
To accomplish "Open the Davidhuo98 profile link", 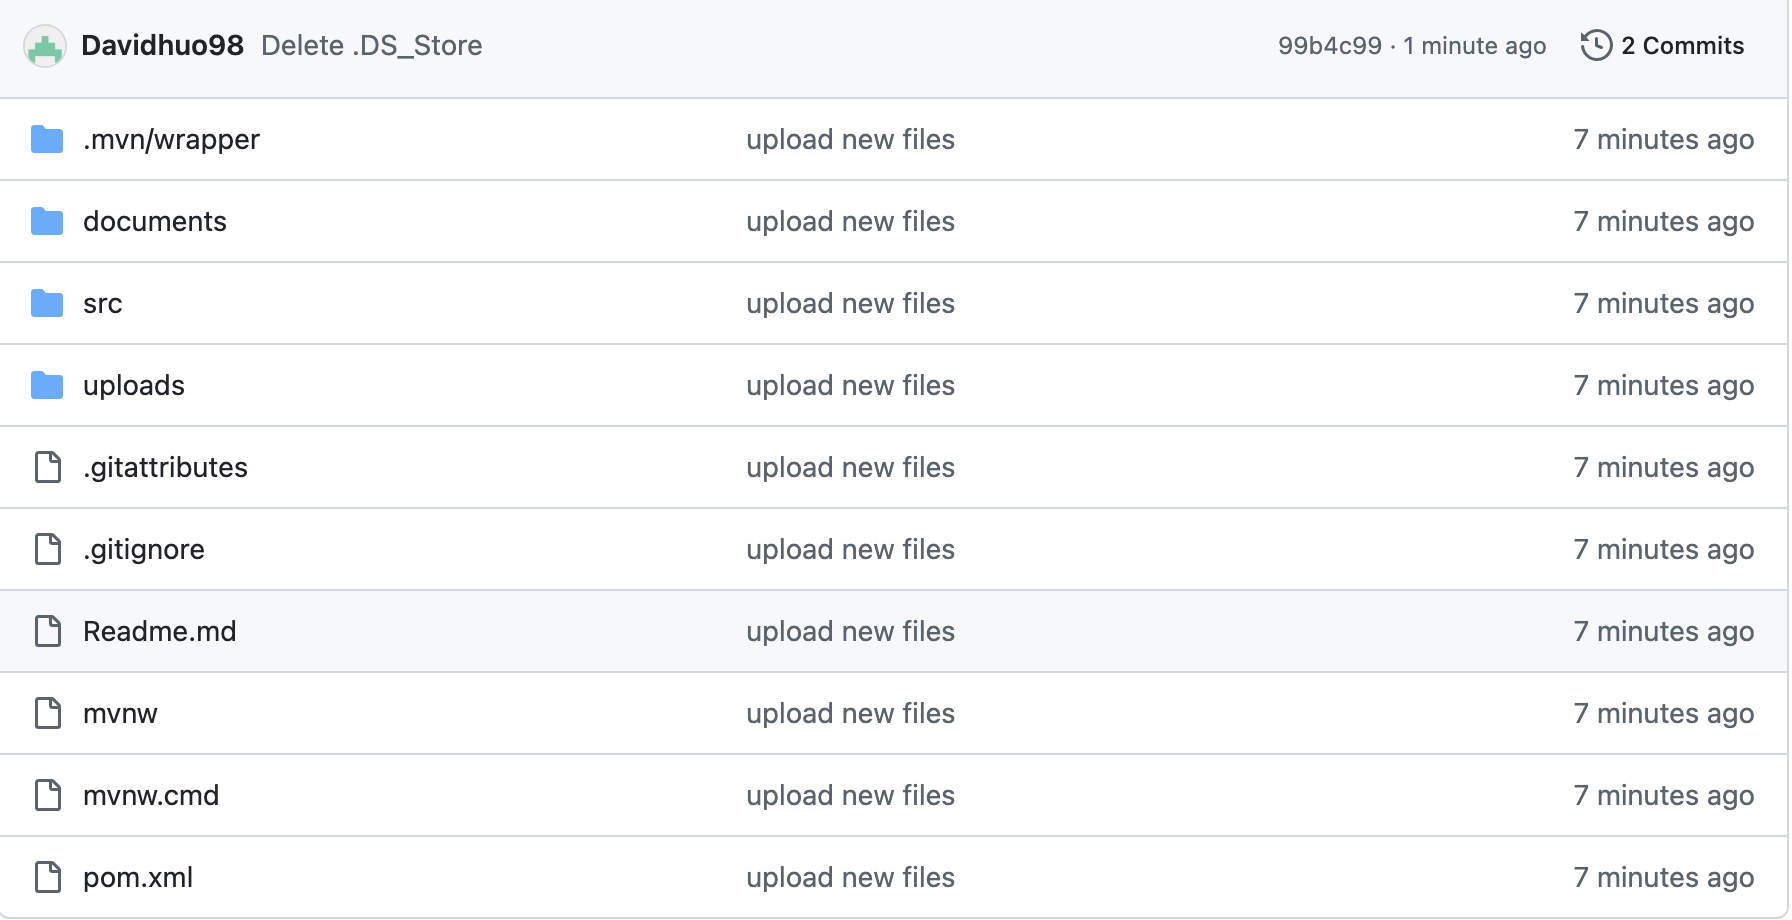I will pos(162,46).
